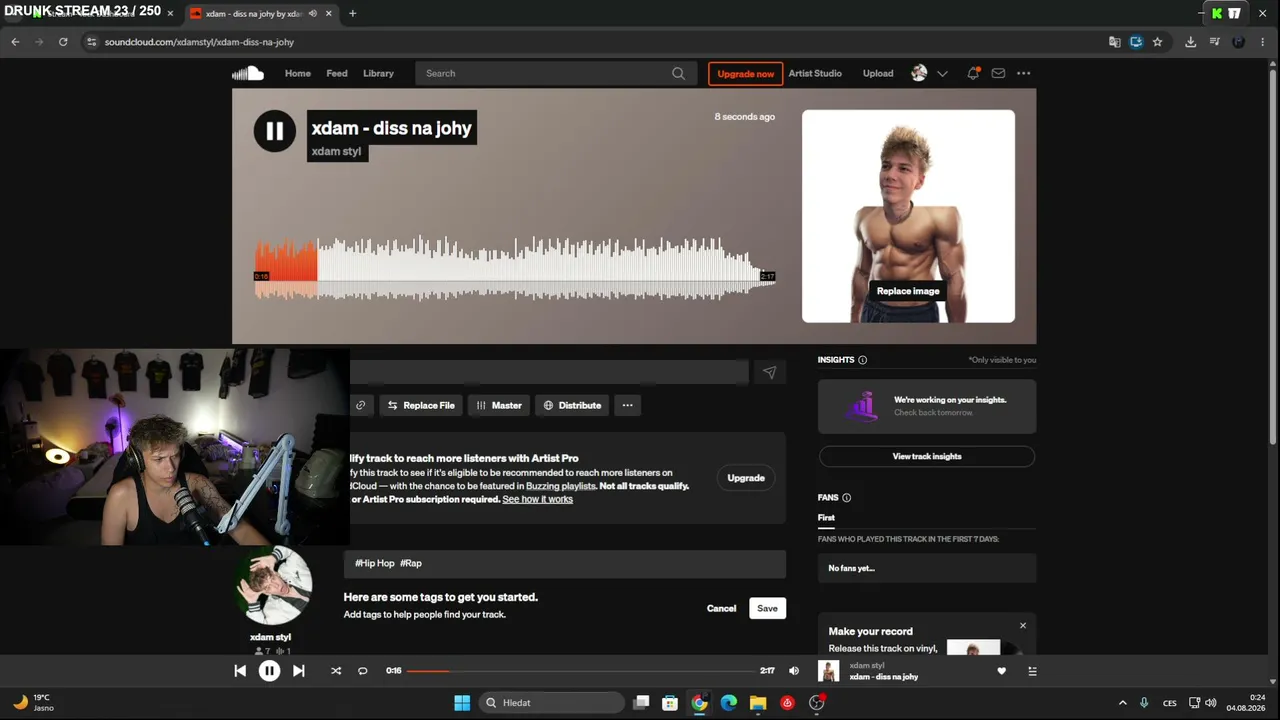Click the SoundCloud logo
The height and width of the screenshot is (720, 1280).
[x=247, y=73]
